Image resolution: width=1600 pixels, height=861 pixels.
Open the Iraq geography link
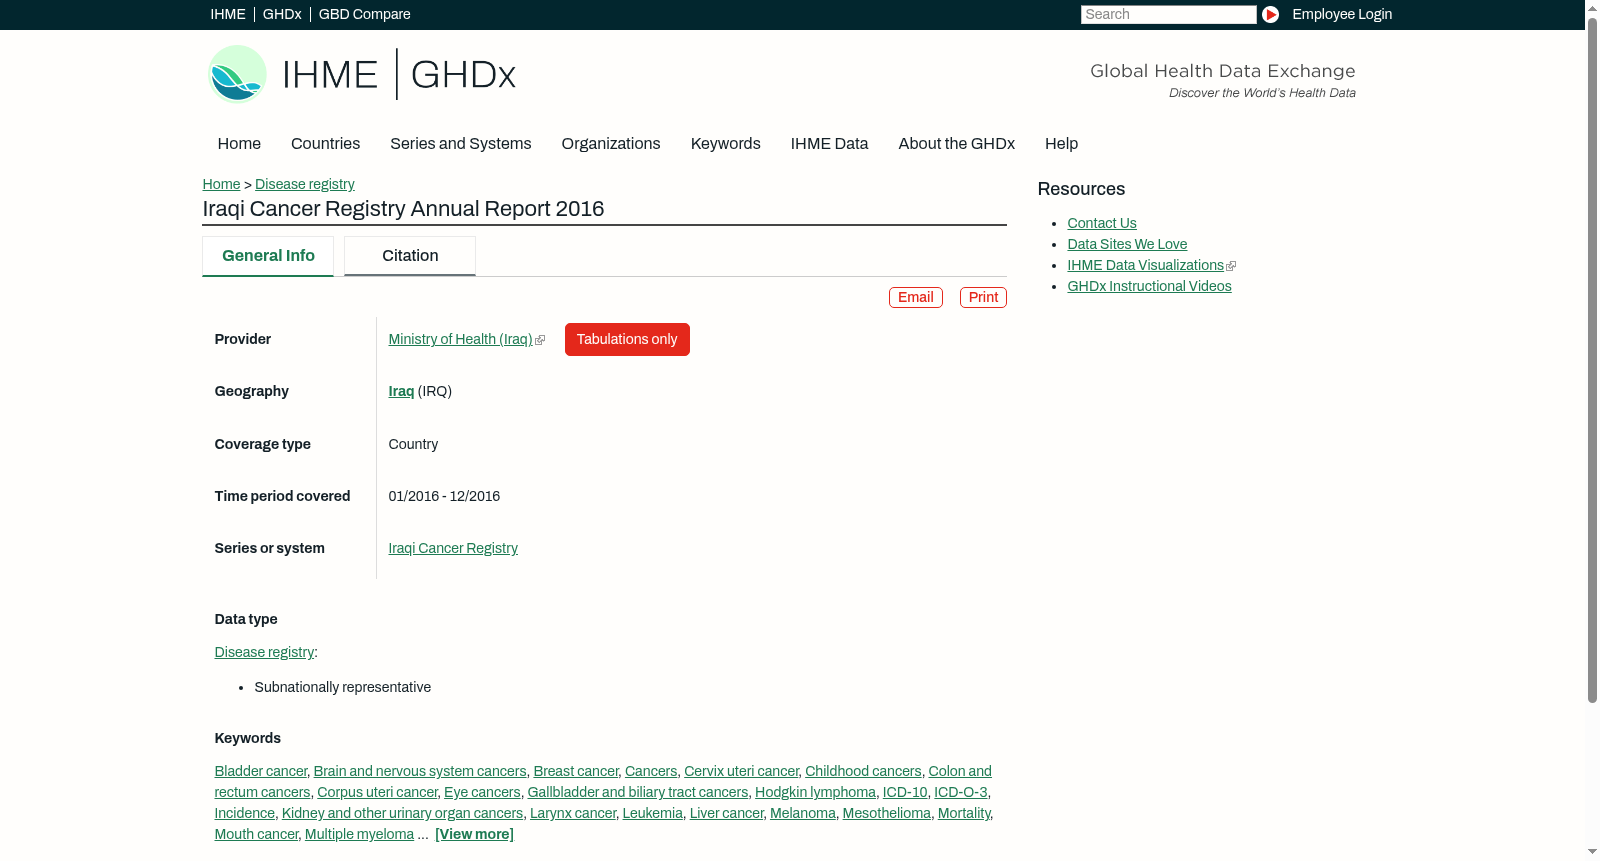pyautogui.click(x=401, y=391)
